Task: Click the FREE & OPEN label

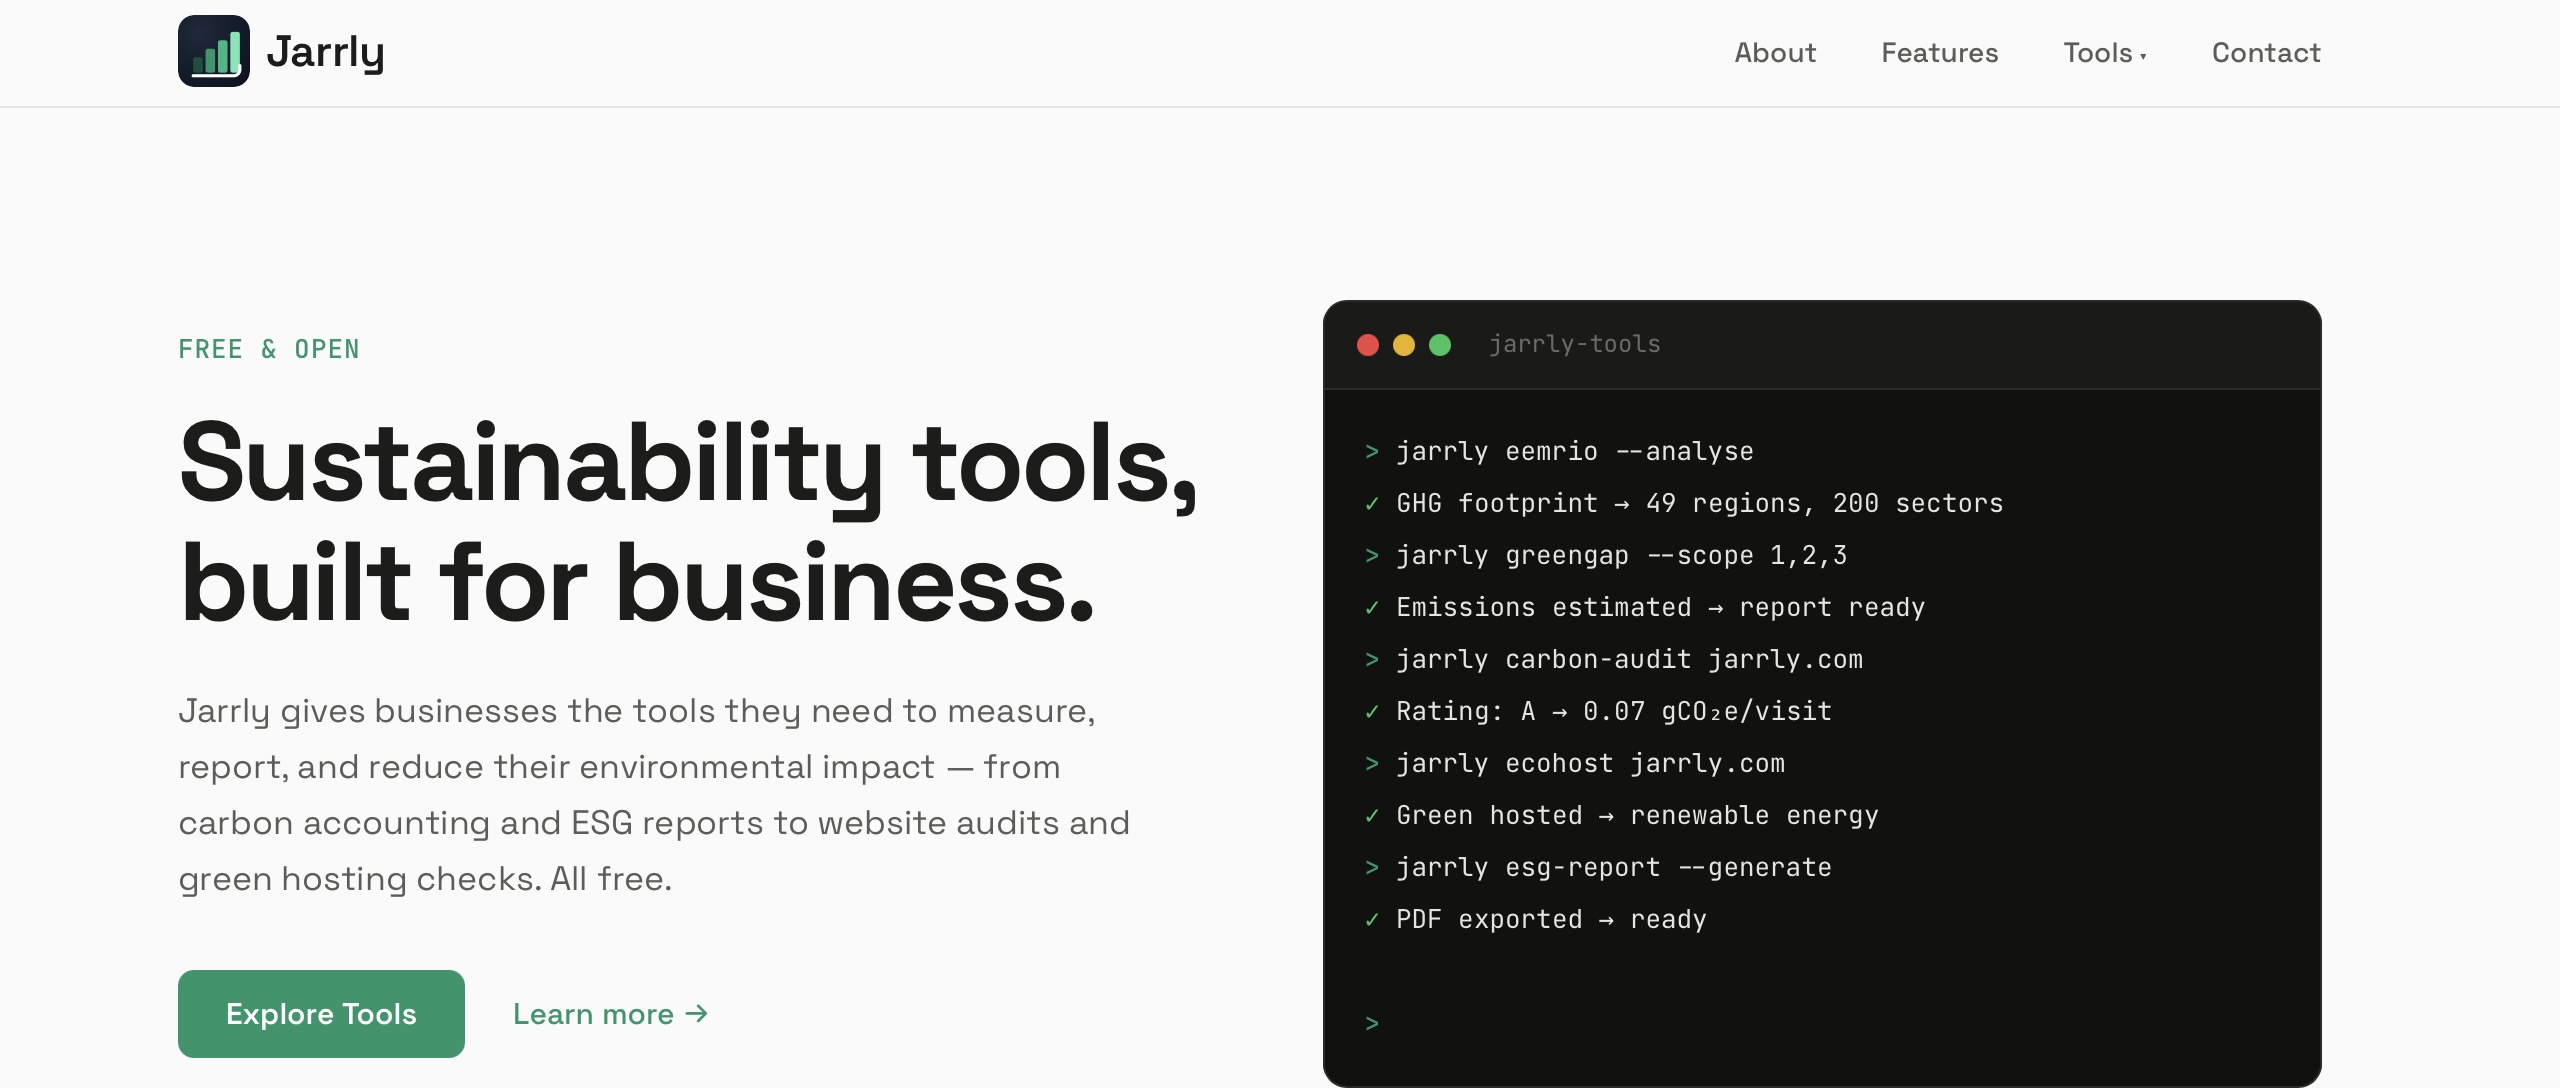Action: pyautogui.click(x=268, y=349)
